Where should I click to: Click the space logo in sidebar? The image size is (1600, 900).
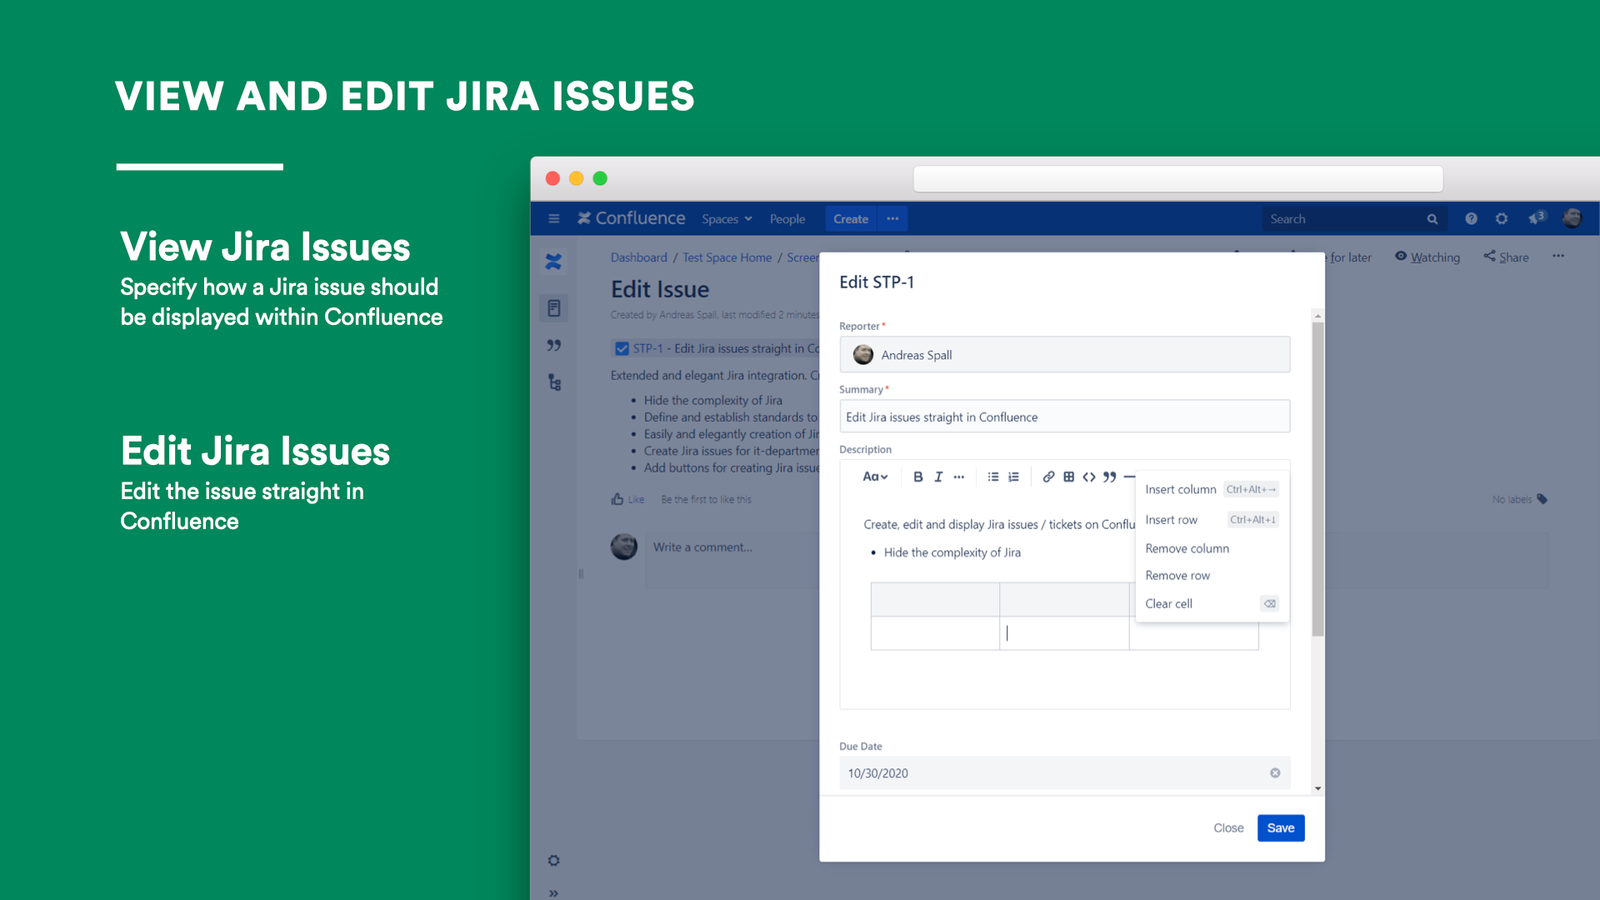point(553,262)
